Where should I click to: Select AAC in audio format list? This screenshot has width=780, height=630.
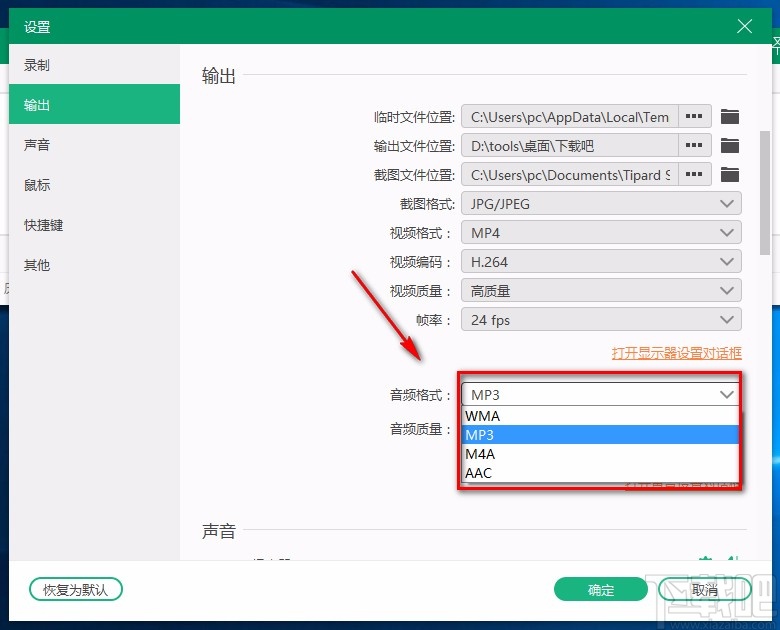point(600,473)
